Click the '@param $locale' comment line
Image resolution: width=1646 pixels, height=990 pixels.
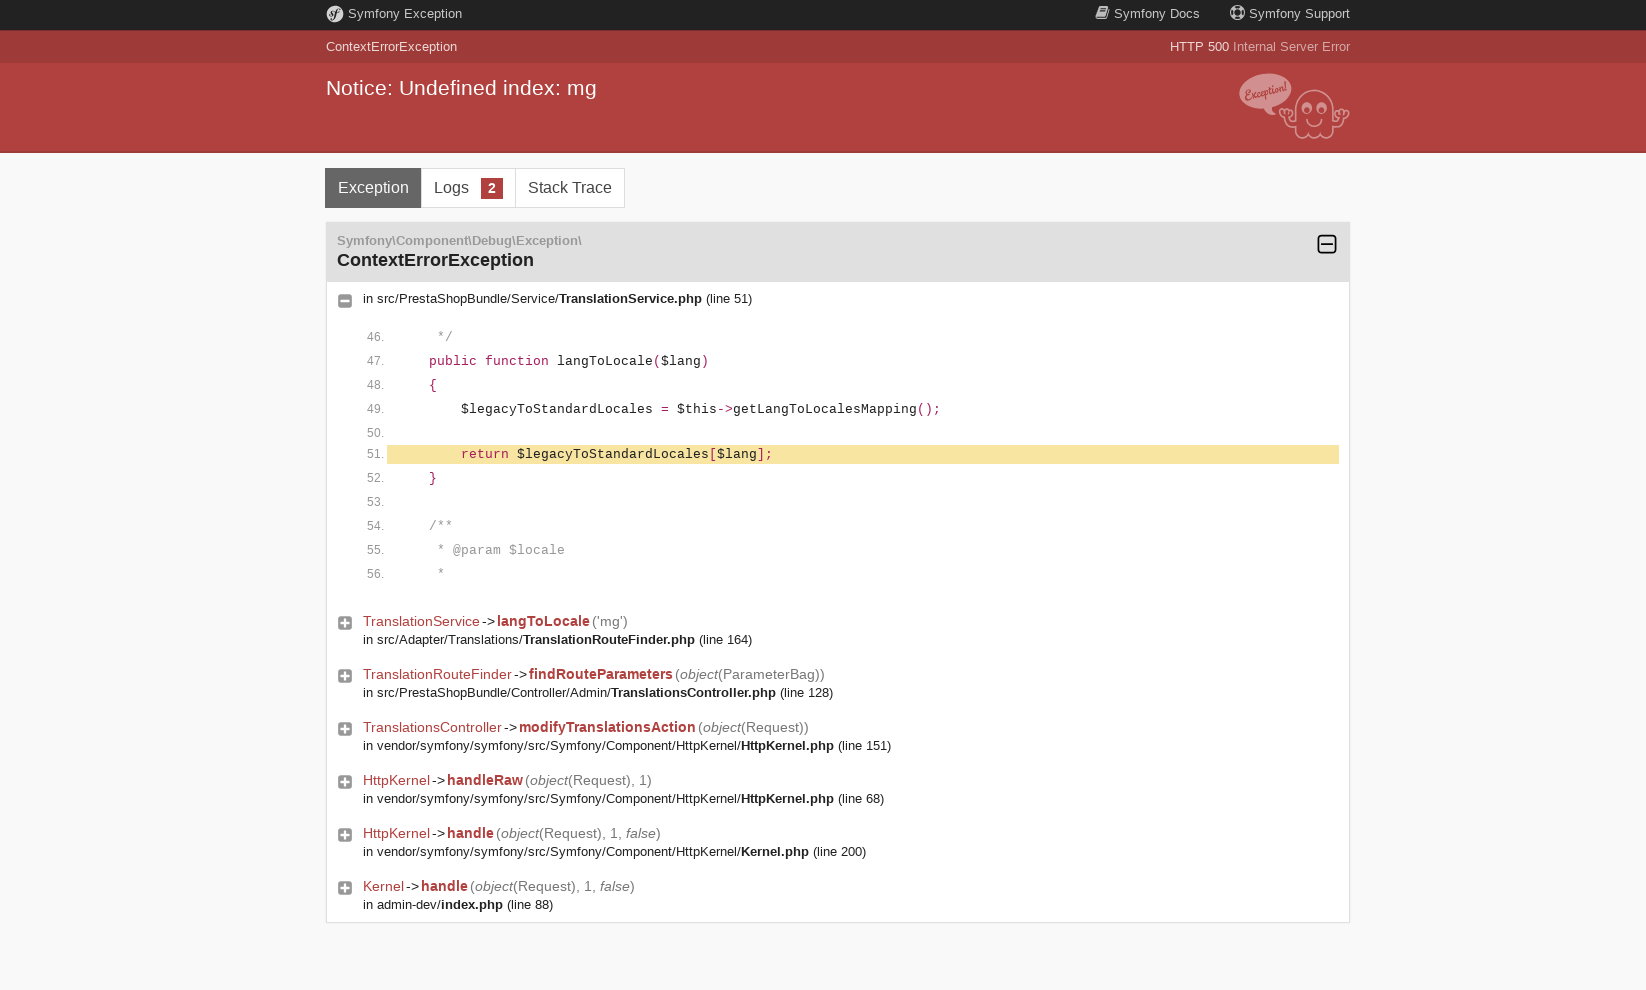click(x=501, y=550)
